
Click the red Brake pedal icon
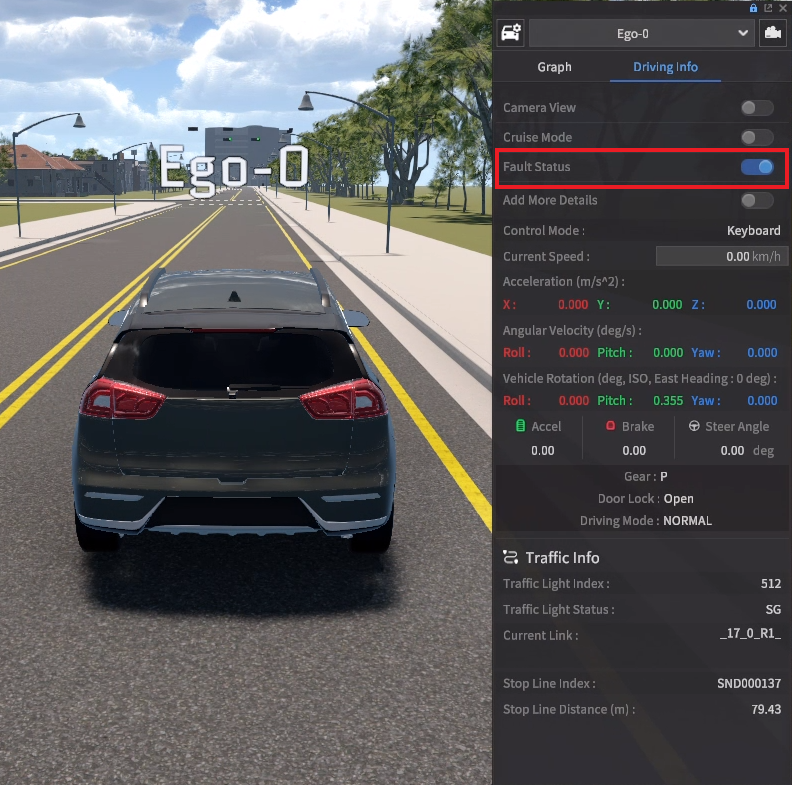pyautogui.click(x=610, y=426)
